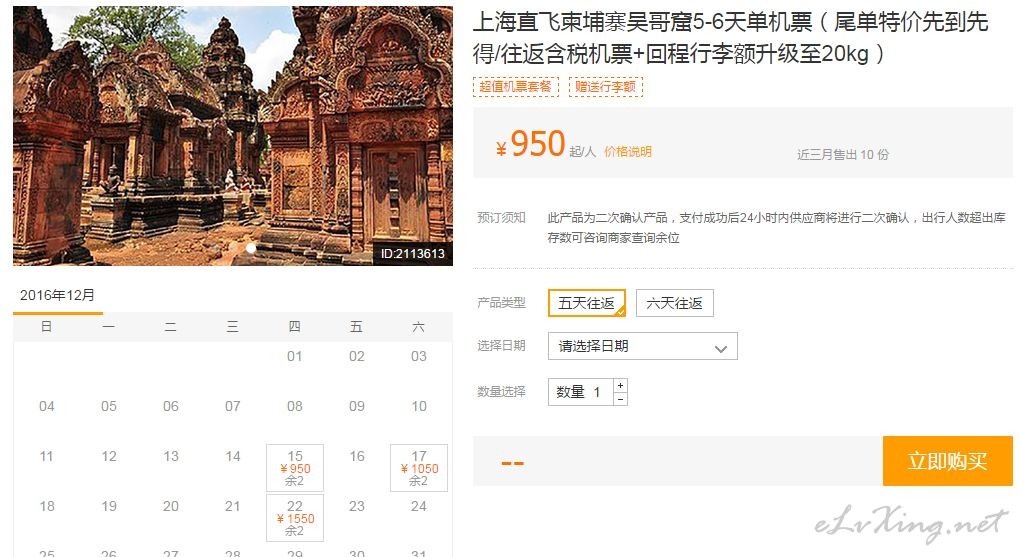Click calendar date 20
This screenshot has height=557, width=1019.
[x=171, y=506]
